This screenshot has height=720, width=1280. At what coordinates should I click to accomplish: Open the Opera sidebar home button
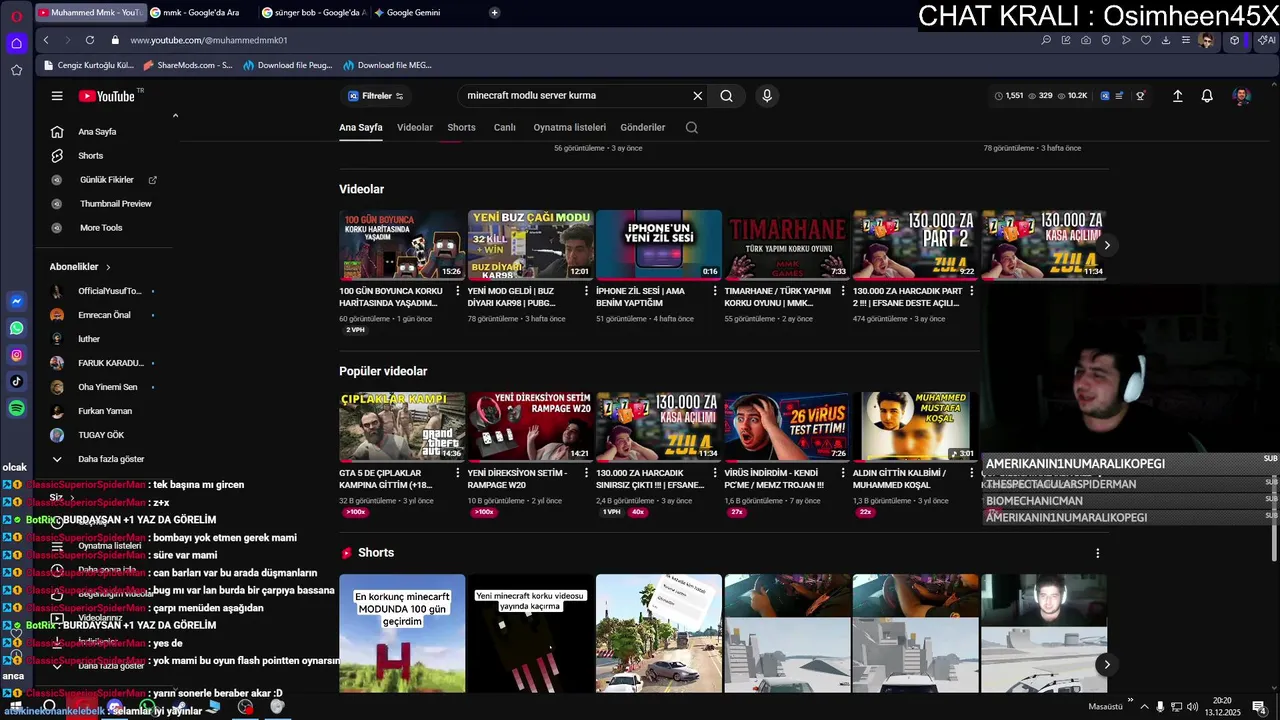coord(16,43)
